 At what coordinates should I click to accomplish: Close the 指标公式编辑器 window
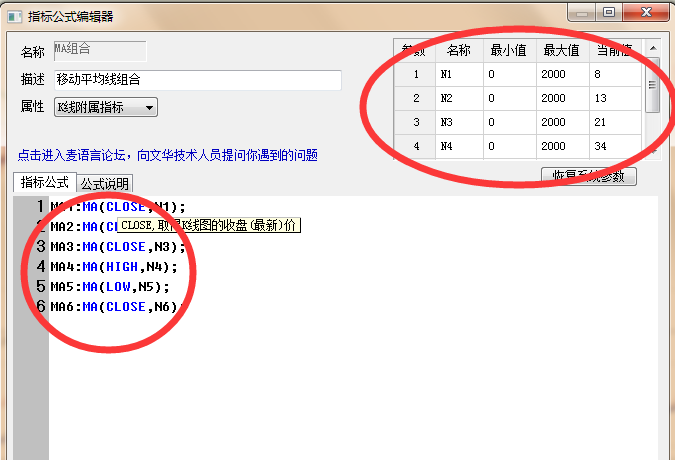[646, 12]
